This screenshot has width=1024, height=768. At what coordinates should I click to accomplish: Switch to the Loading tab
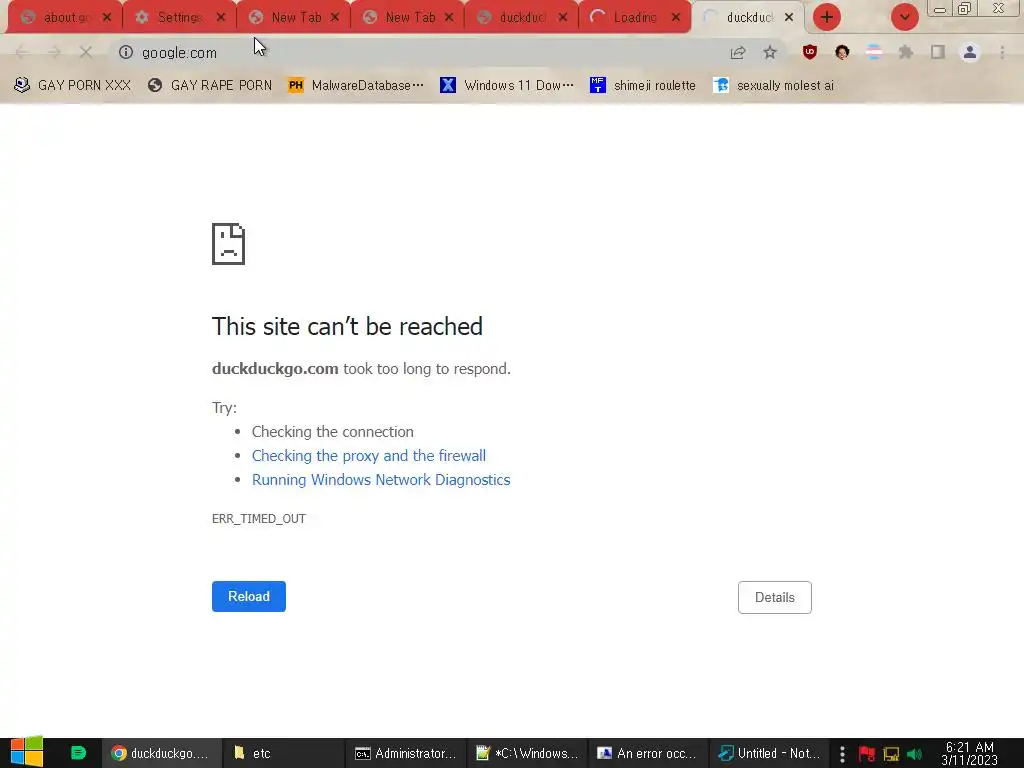click(x=635, y=18)
